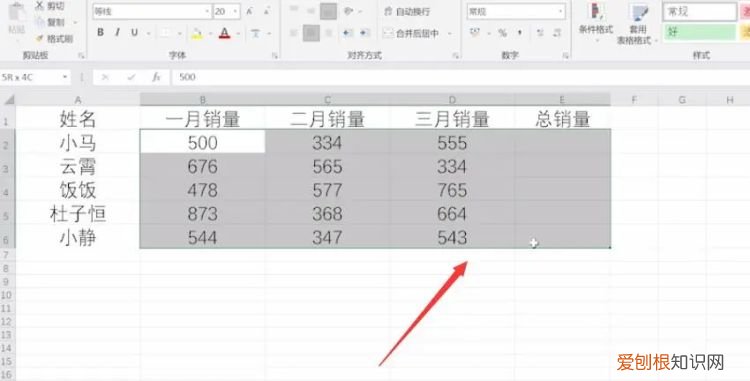
Task: Select the cell with value 873
Action: tap(202, 214)
